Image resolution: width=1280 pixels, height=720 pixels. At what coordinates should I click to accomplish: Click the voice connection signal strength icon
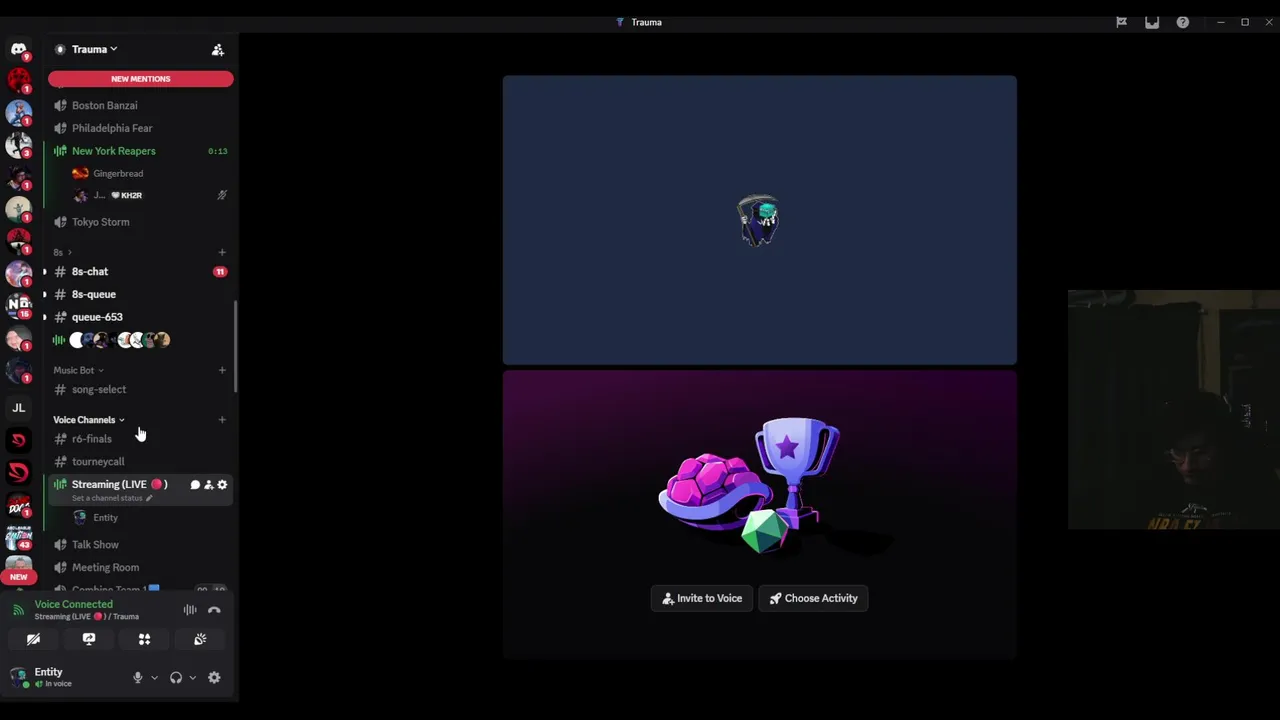18,610
